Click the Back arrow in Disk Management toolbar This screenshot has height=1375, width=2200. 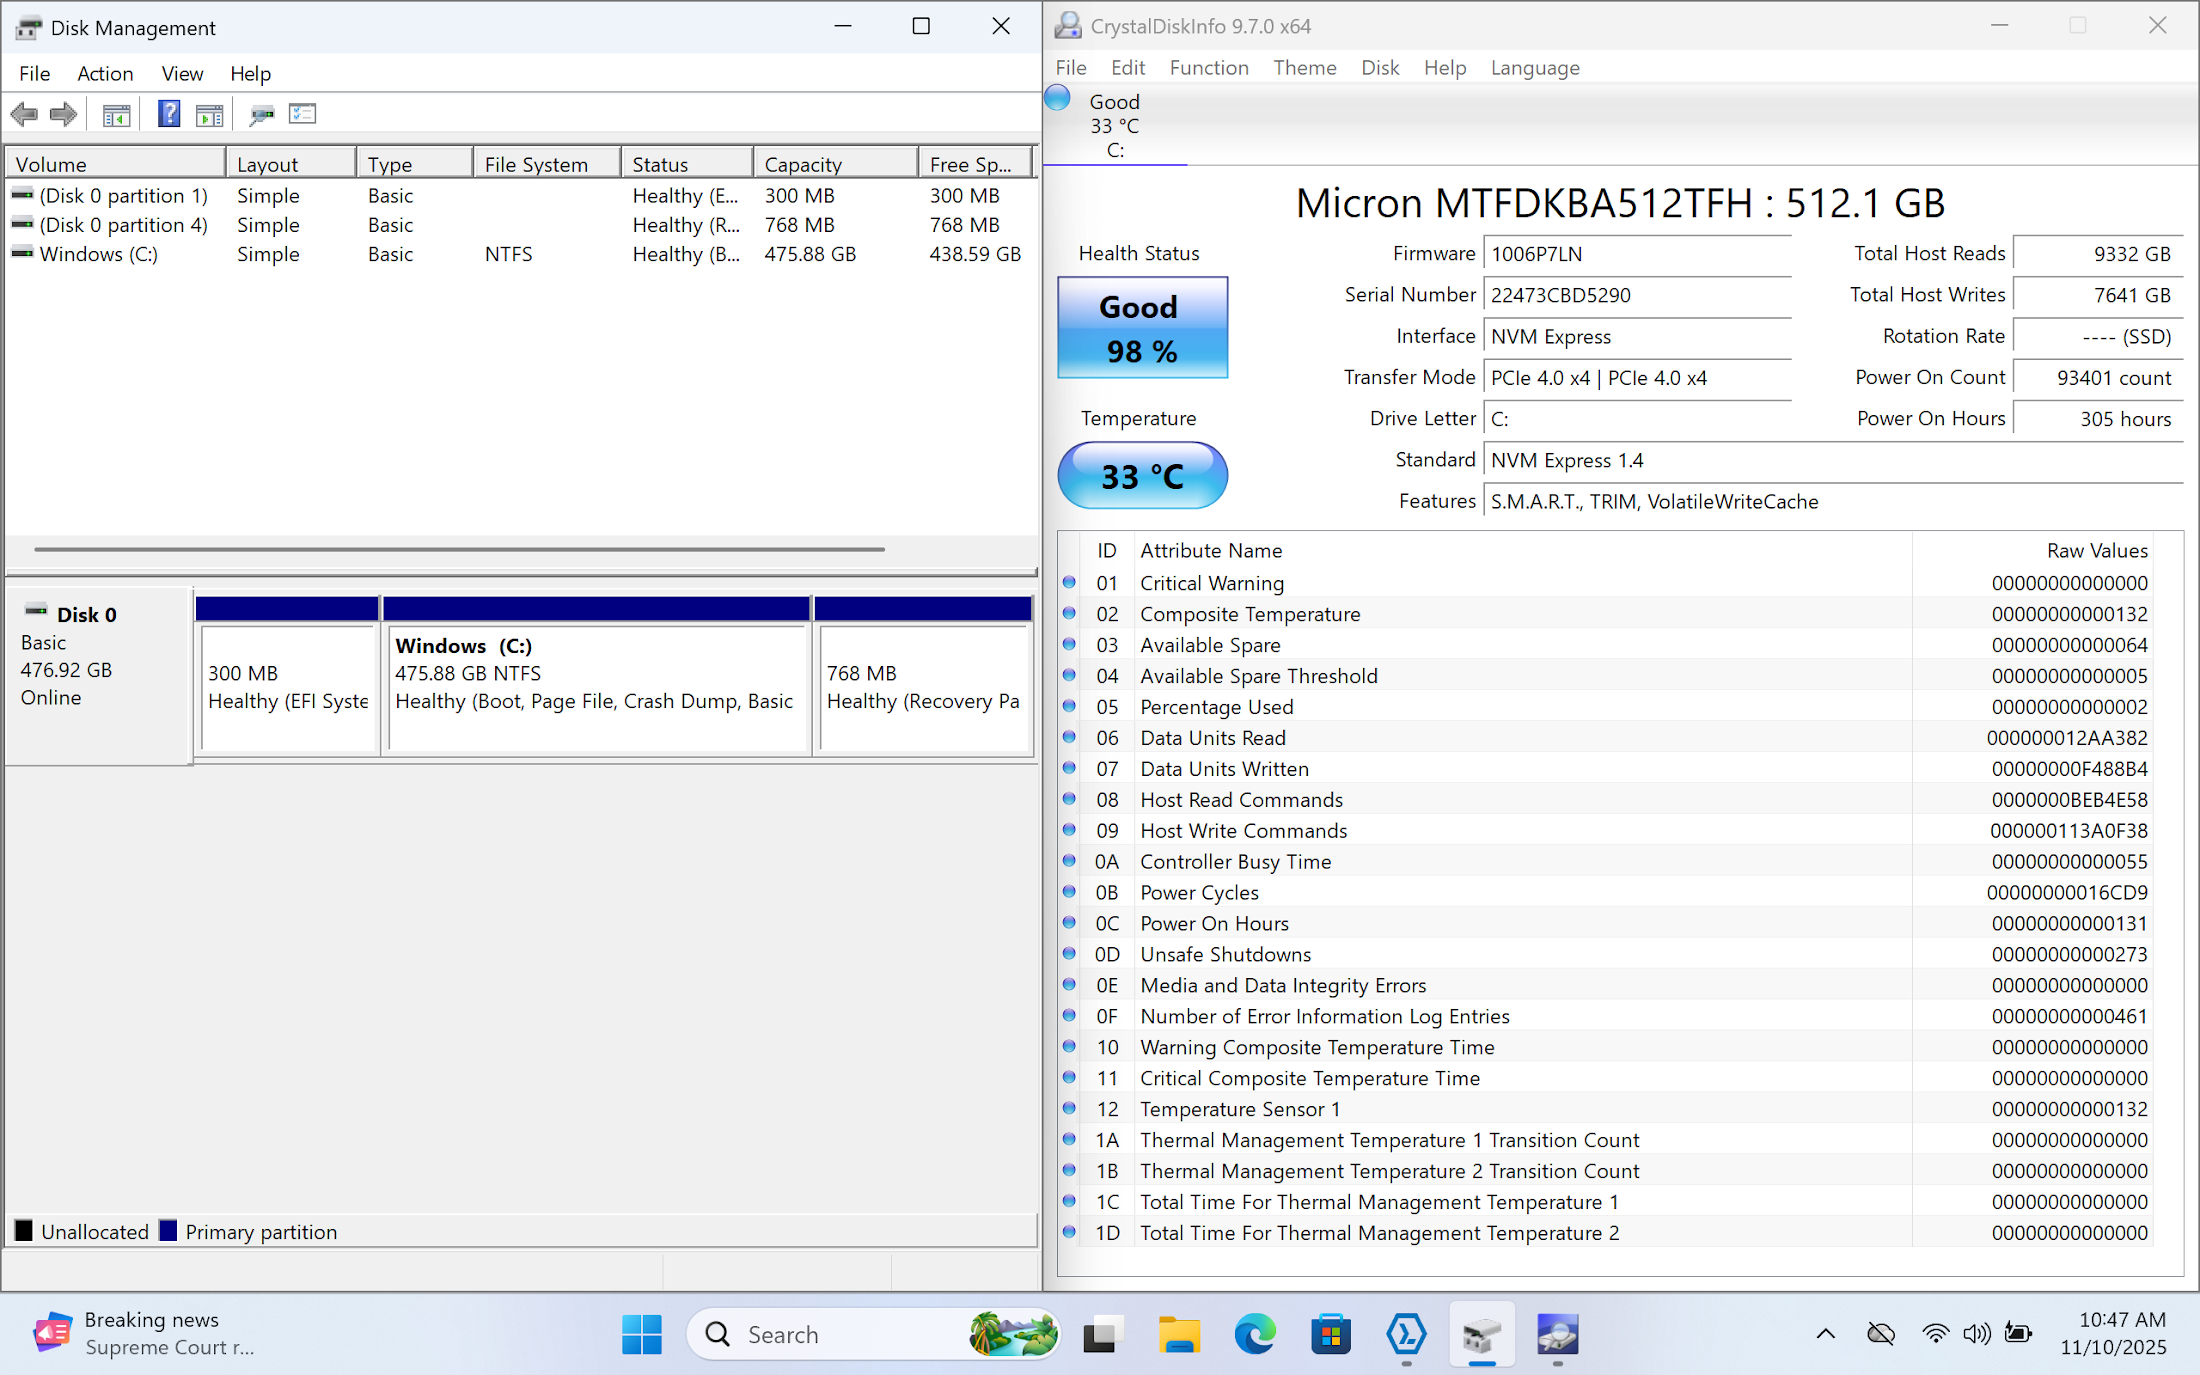tap(24, 114)
